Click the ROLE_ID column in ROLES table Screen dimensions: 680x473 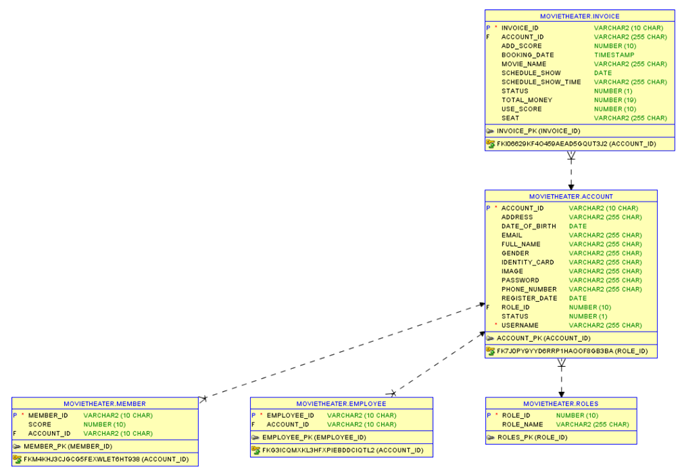pyautogui.click(x=516, y=416)
